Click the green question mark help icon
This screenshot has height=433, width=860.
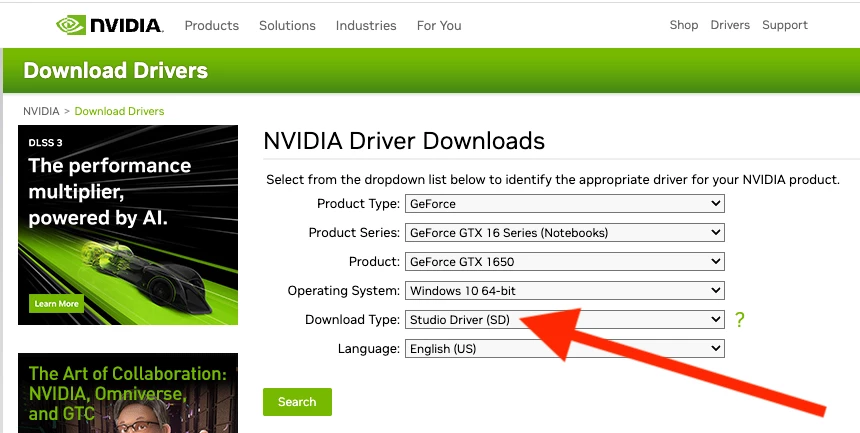point(739,319)
